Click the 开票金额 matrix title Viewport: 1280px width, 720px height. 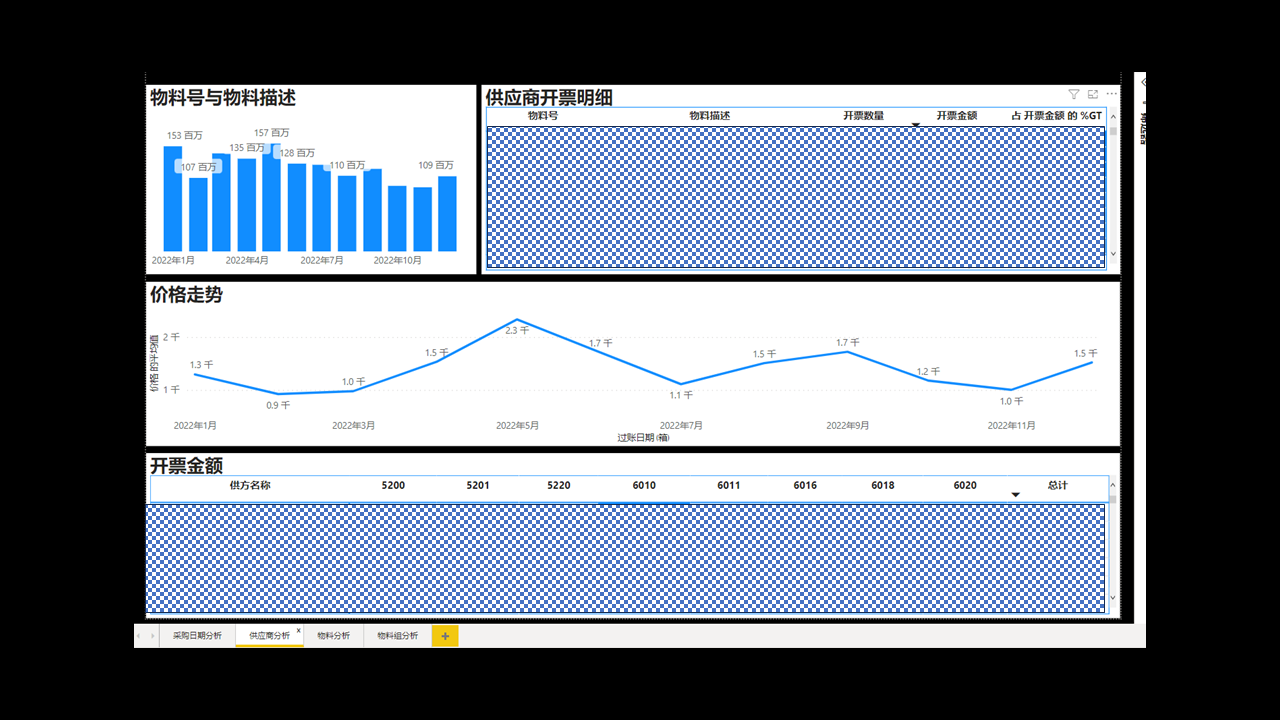coord(186,466)
